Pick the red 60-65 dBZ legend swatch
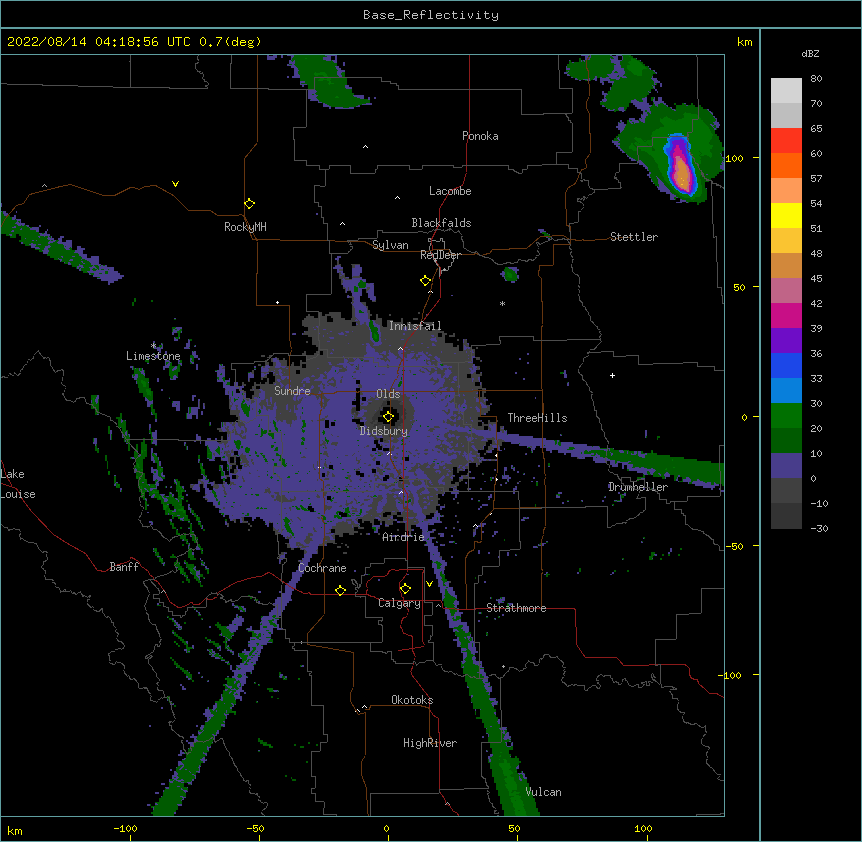 [x=786, y=141]
